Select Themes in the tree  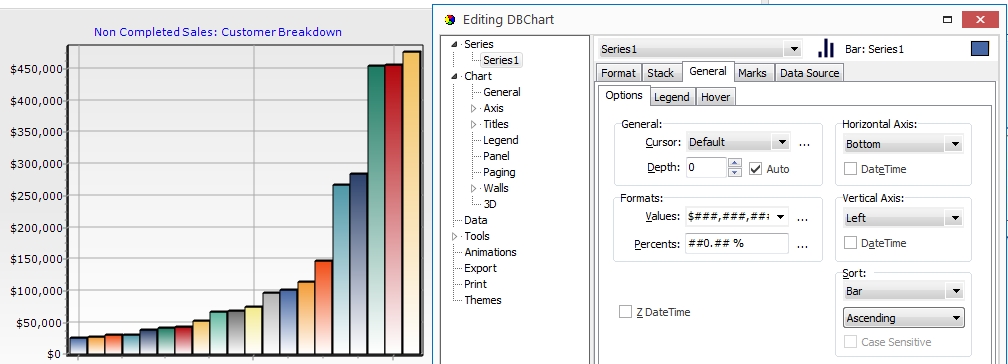(x=482, y=300)
